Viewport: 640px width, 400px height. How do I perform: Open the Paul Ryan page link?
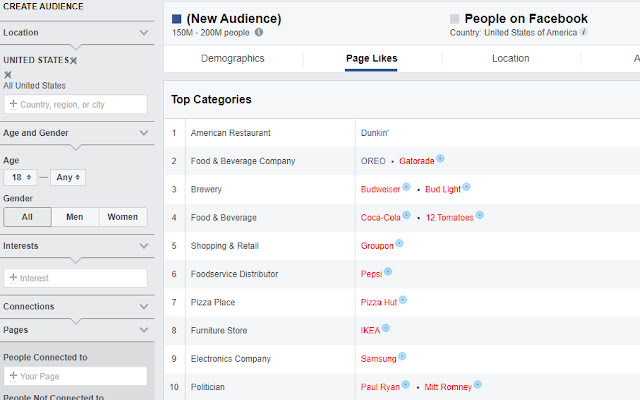[x=380, y=387]
